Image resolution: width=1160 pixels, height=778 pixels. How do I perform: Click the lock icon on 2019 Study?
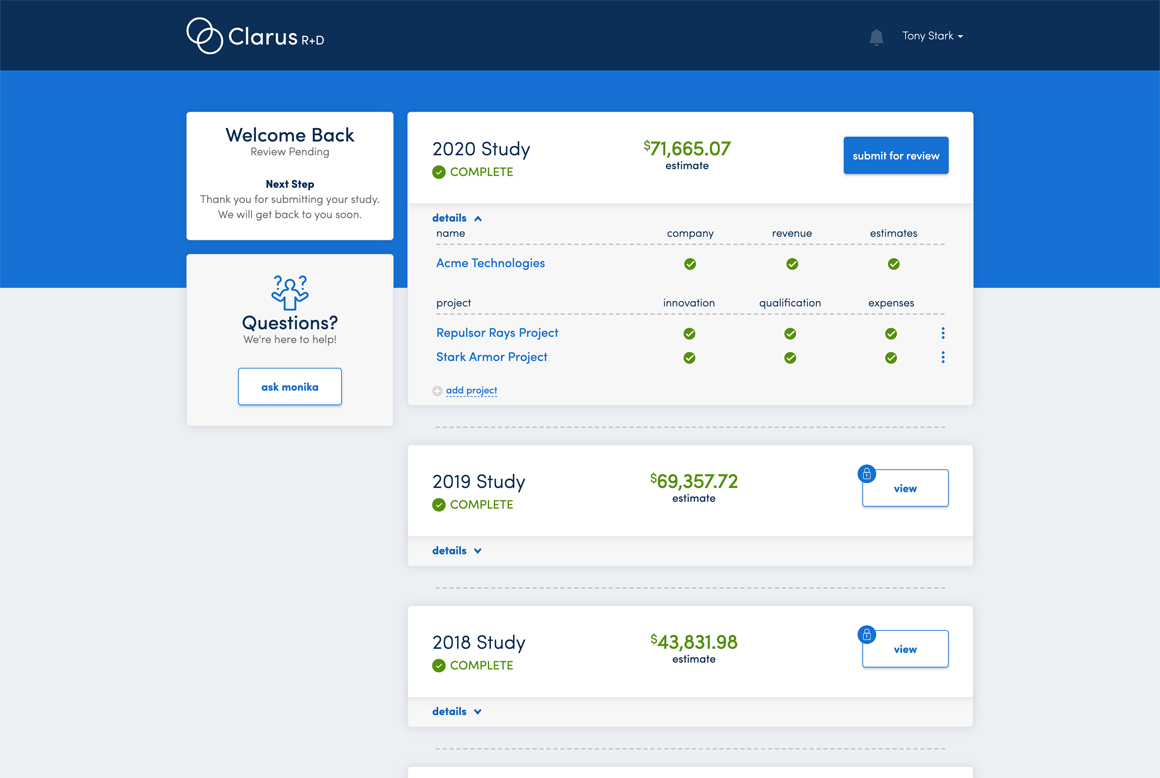click(x=866, y=474)
